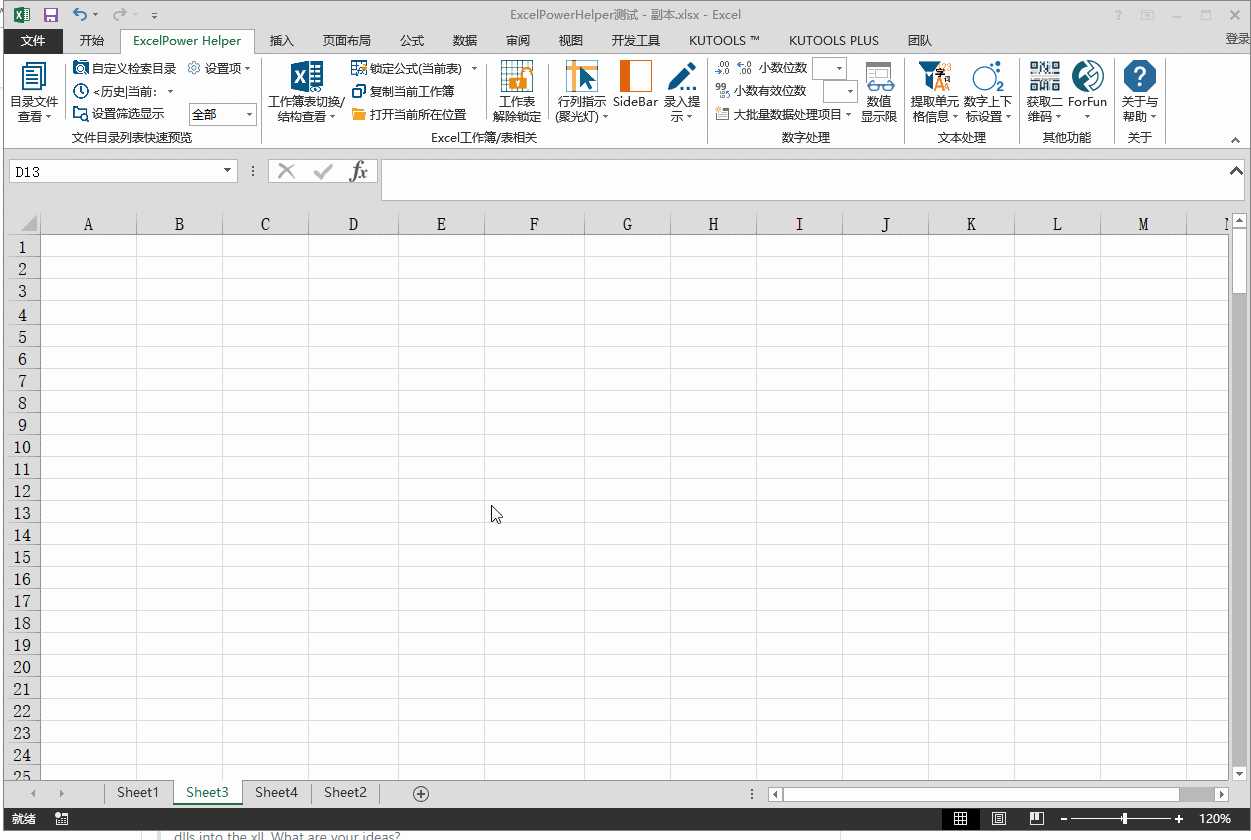Open the KUTOOLS ™ tab
The height and width of the screenshot is (840, 1251).
pos(724,40)
